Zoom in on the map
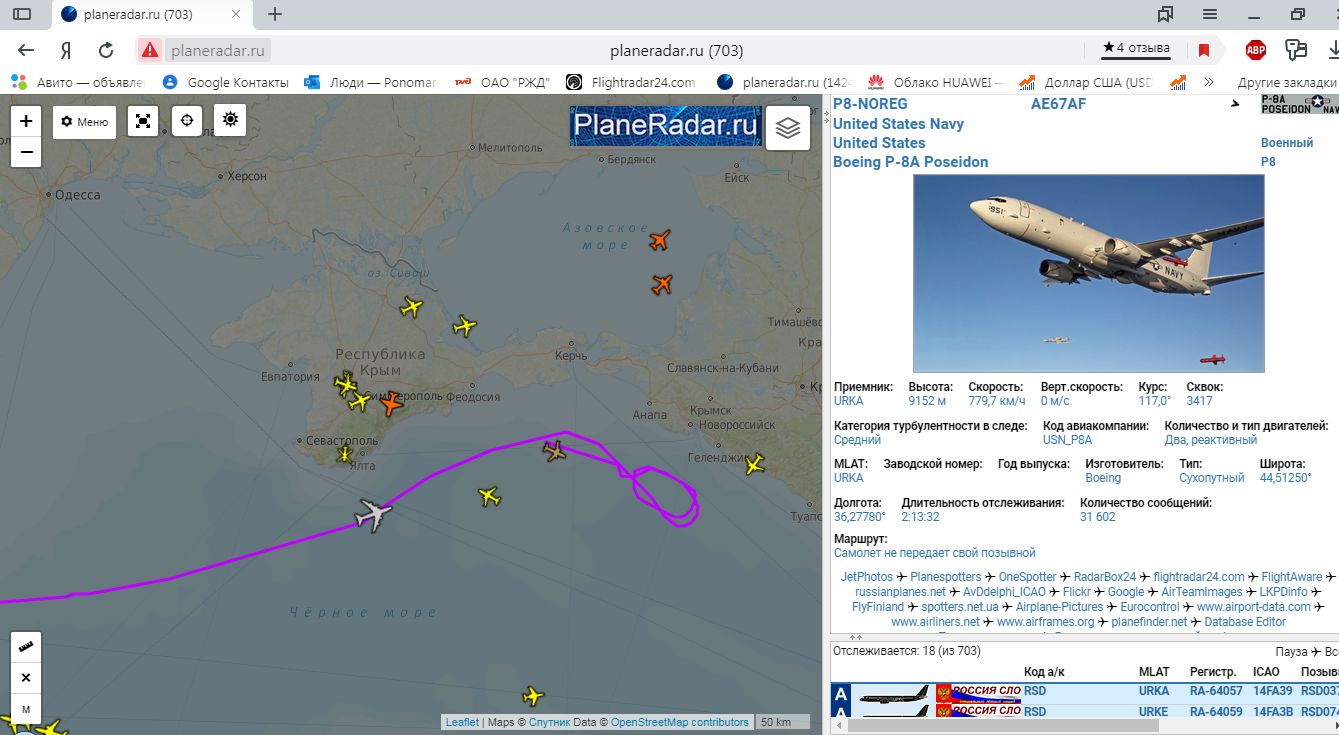 click(x=26, y=121)
